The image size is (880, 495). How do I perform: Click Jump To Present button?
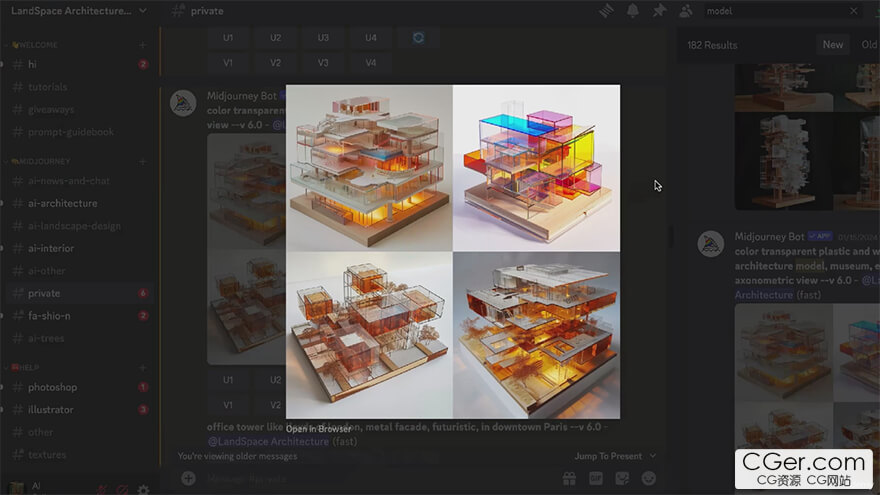tap(615, 456)
